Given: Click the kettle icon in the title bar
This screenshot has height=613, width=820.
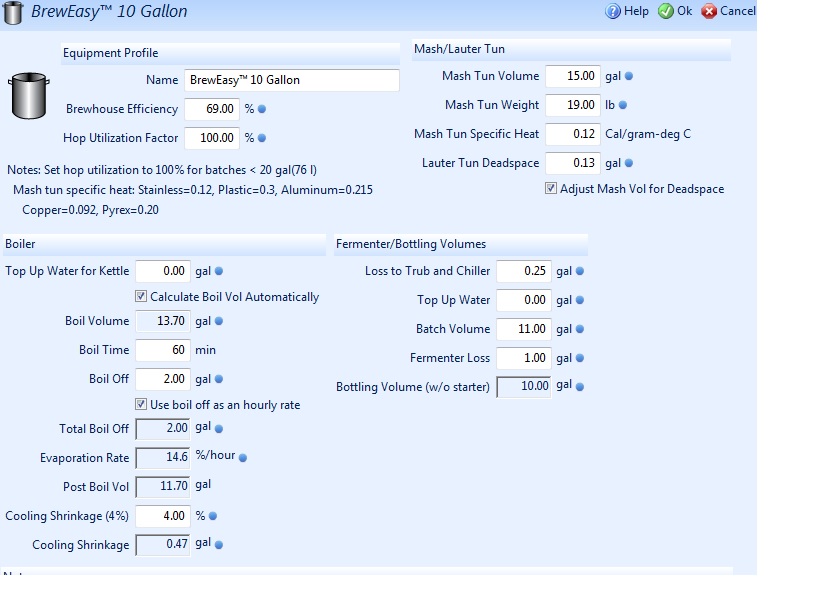Looking at the screenshot, I should 13,13.
